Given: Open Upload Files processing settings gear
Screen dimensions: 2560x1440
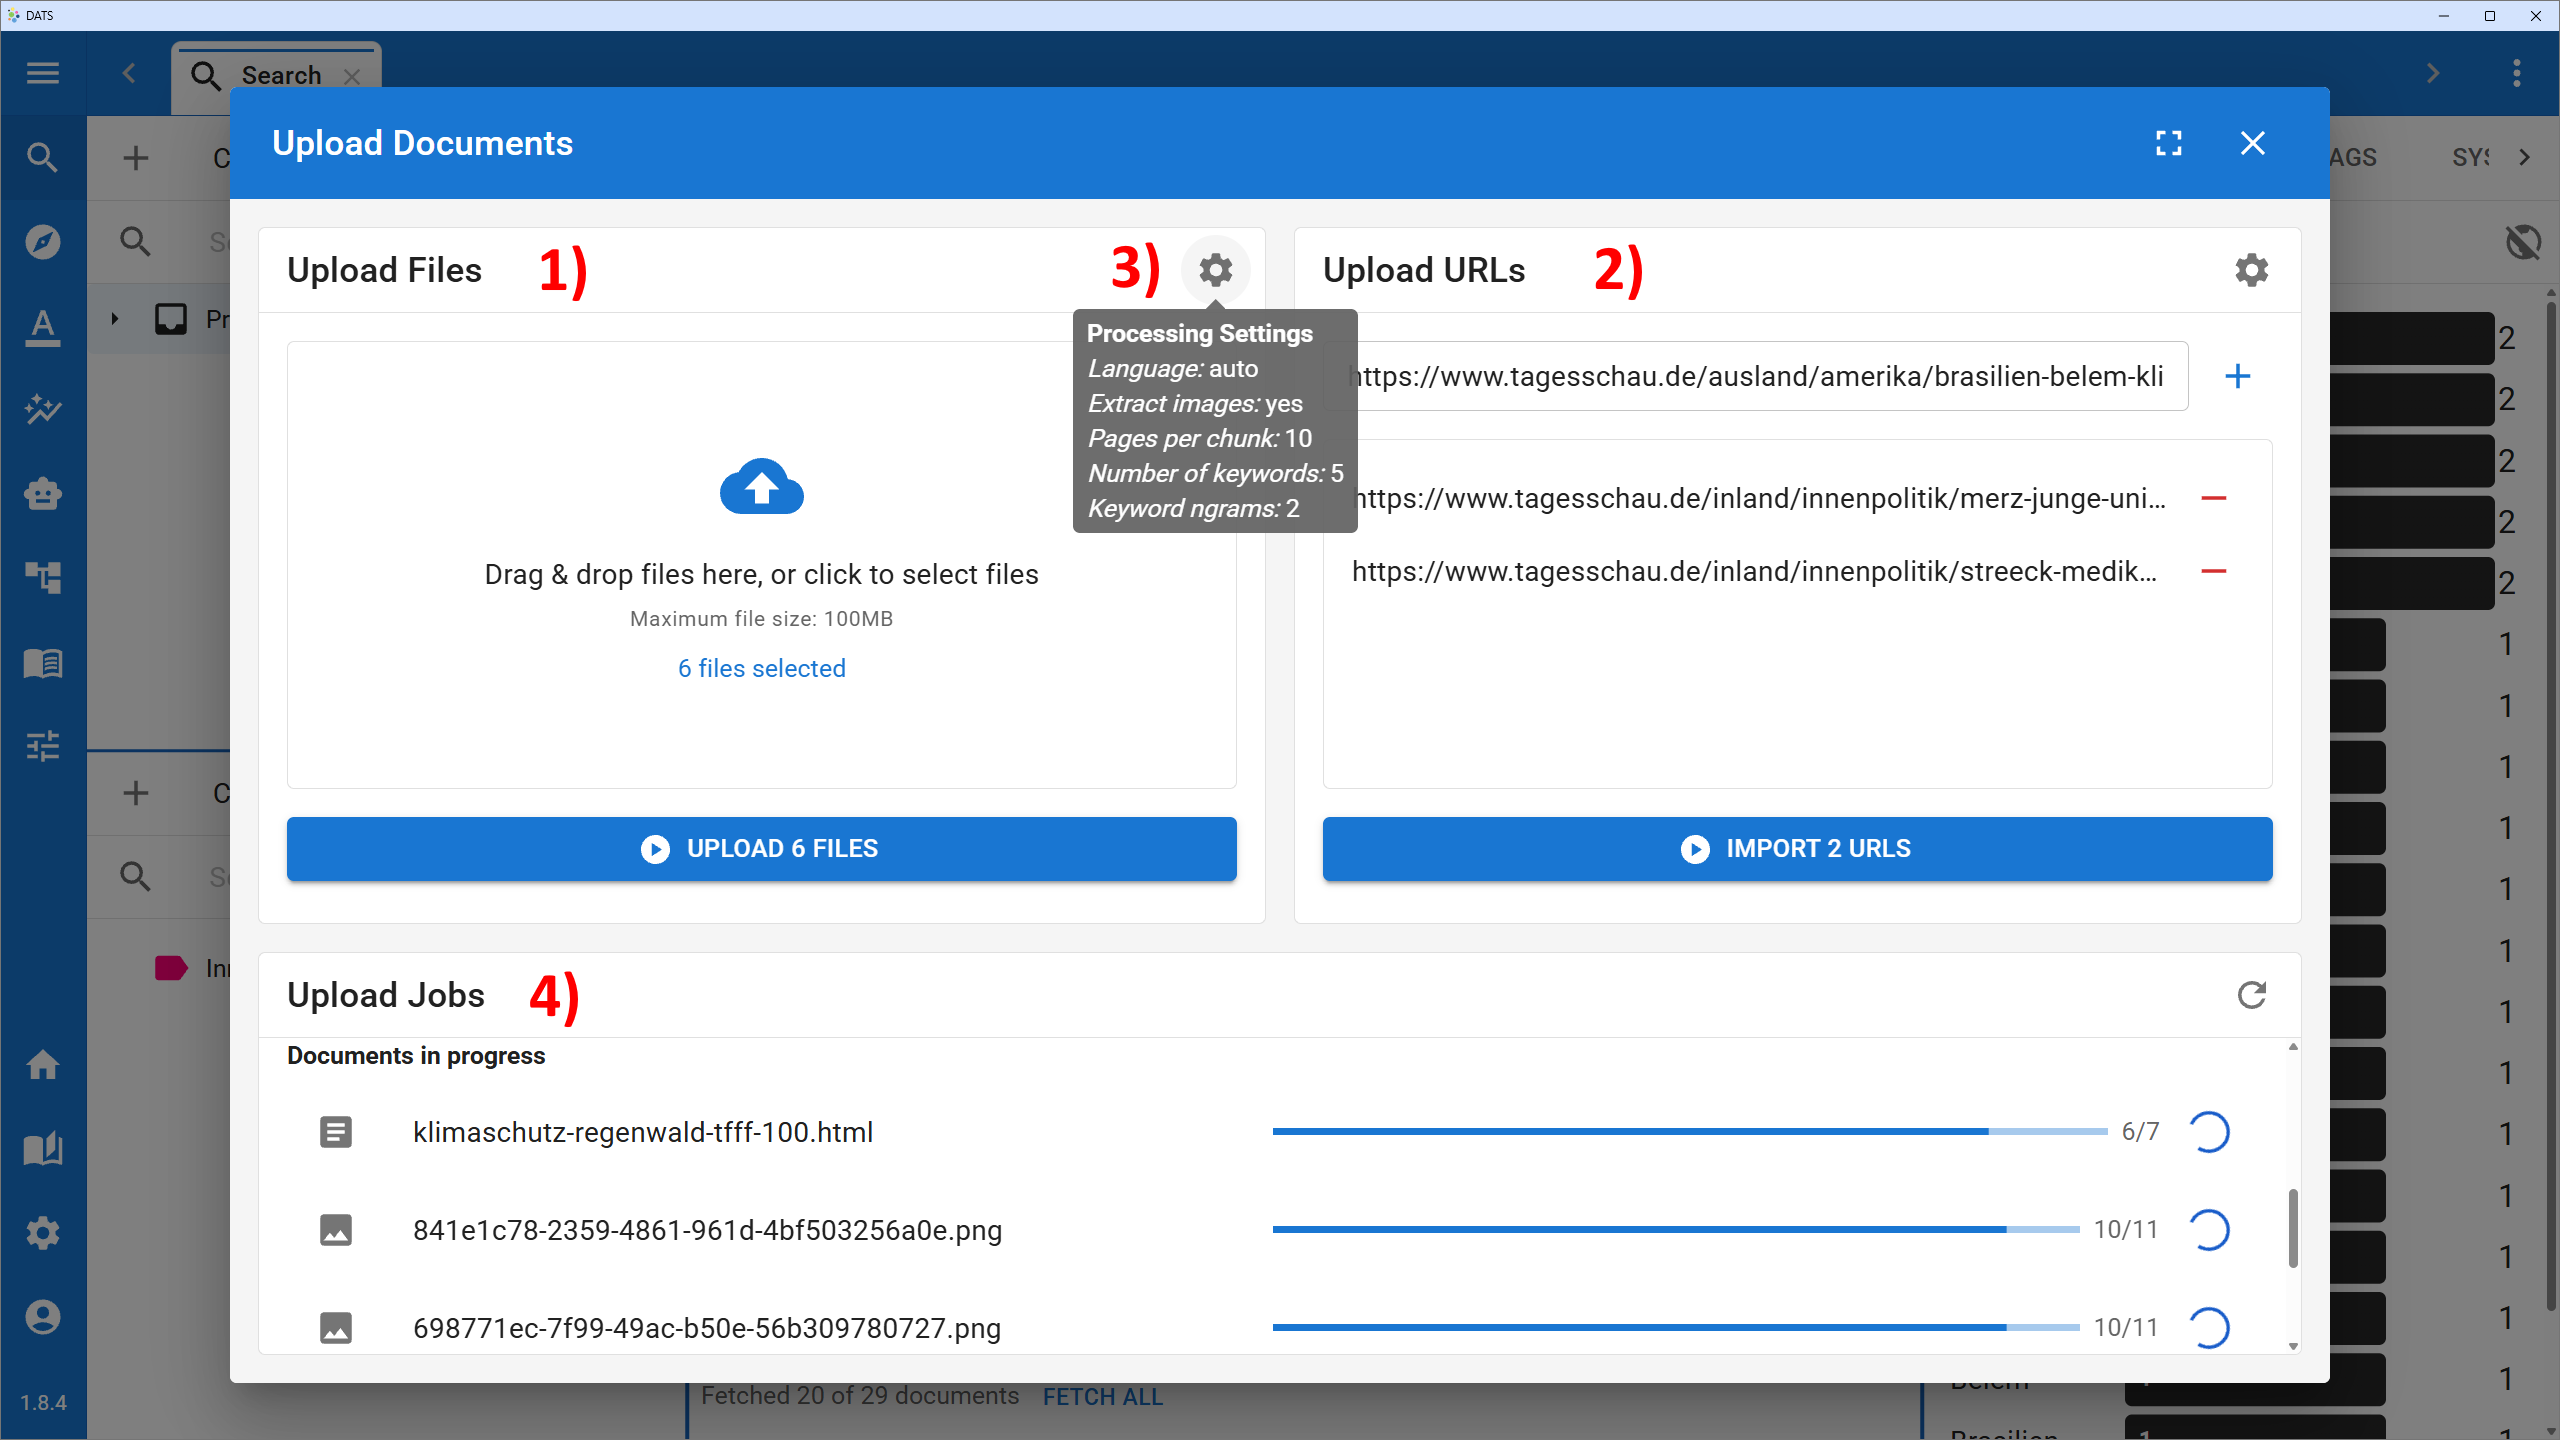Looking at the screenshot, I should click(1216, 270).
